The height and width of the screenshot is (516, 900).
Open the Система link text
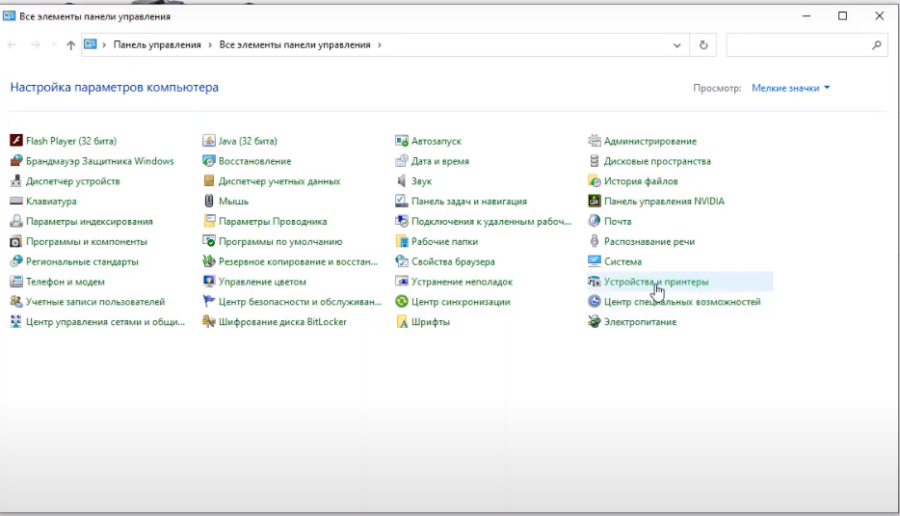click(623, 262)
